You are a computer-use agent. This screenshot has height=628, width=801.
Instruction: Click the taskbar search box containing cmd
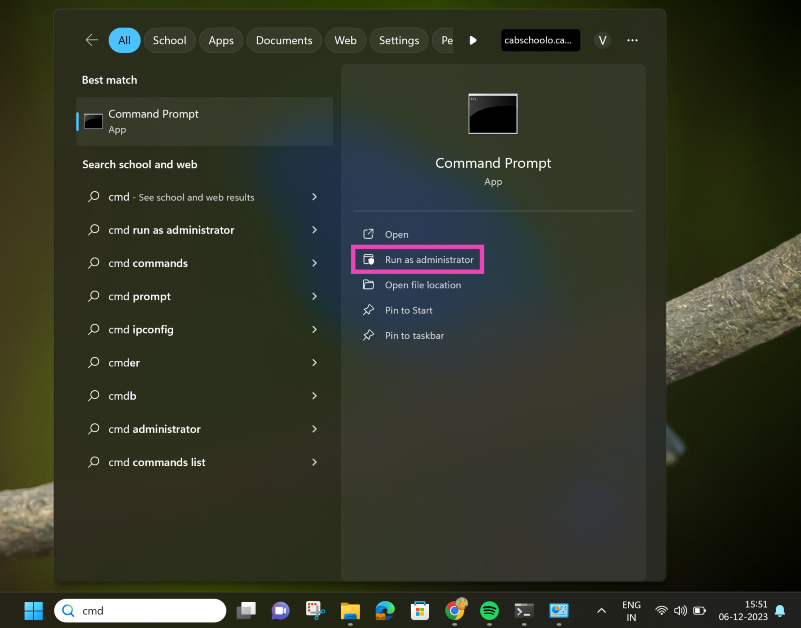[x=140, y=610]
